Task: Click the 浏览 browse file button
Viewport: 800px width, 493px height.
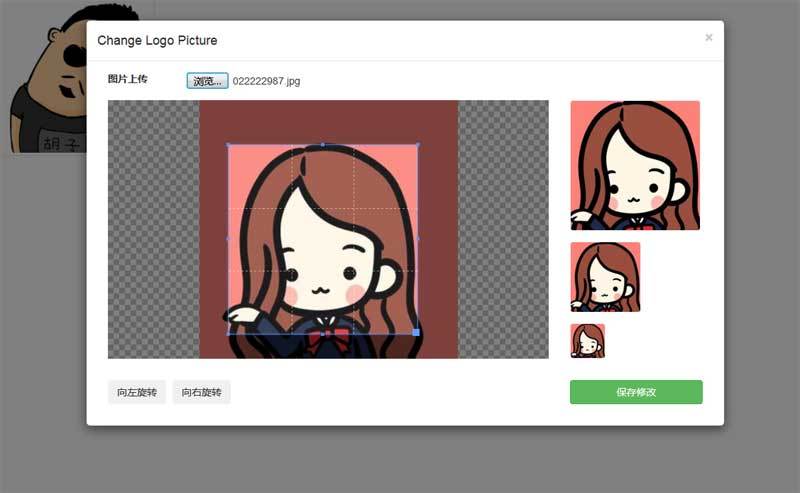Action: tap(207, 81)
